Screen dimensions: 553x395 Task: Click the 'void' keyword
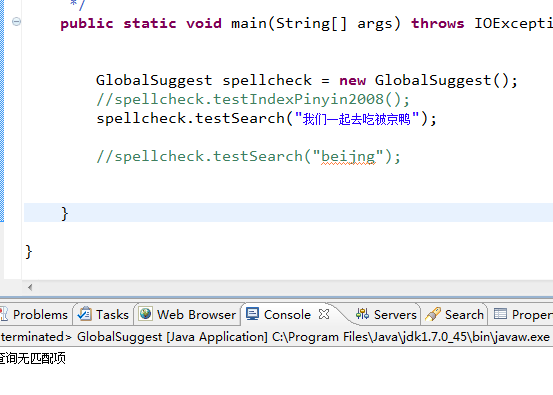click(204, 23)
